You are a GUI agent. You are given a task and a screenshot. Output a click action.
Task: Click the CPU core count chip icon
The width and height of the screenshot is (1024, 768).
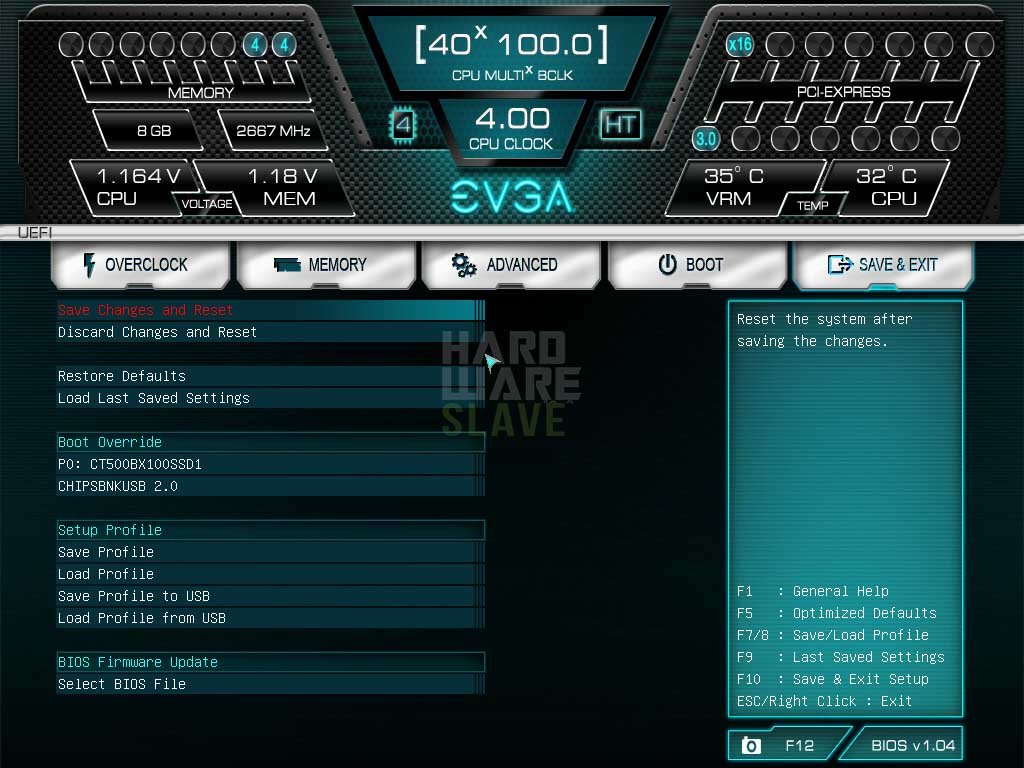[x=403, y=124]
